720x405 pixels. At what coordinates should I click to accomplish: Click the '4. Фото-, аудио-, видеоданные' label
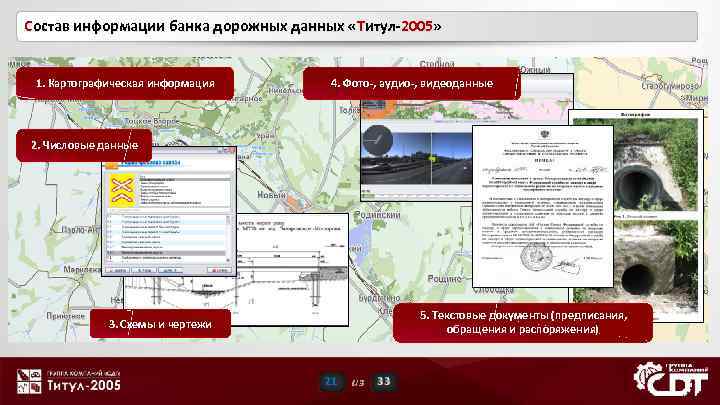(x=412, y=83)
